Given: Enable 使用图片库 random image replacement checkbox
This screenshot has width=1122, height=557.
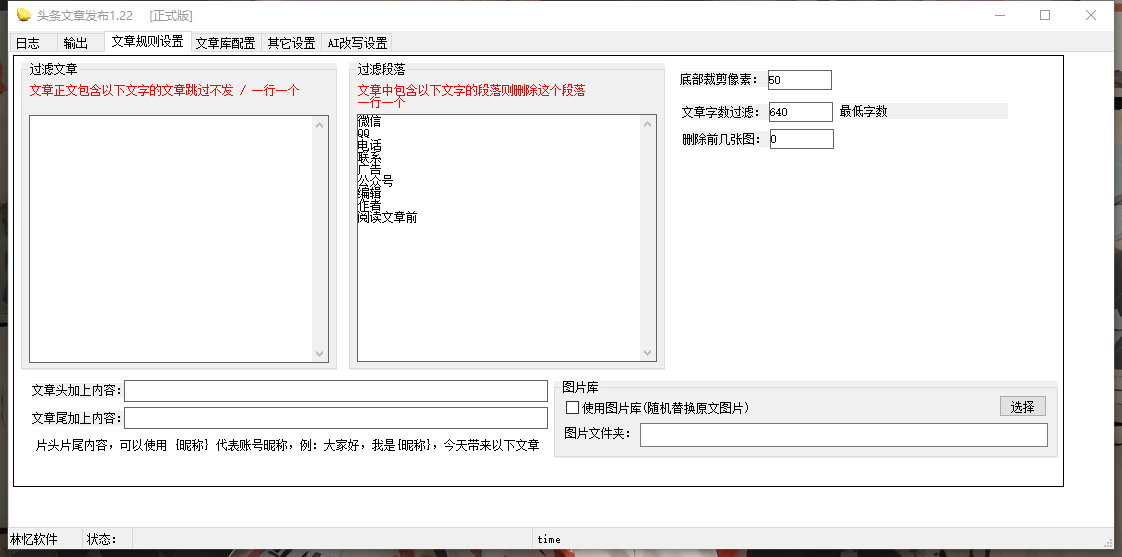Looking at the screenshot, I should tap(573, 408).
